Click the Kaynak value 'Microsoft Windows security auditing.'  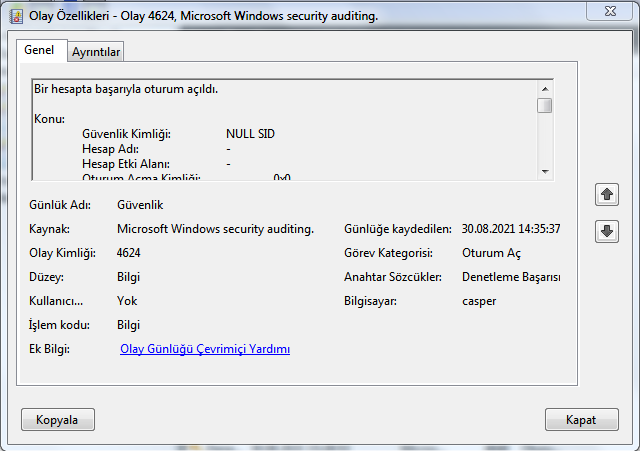215,229
